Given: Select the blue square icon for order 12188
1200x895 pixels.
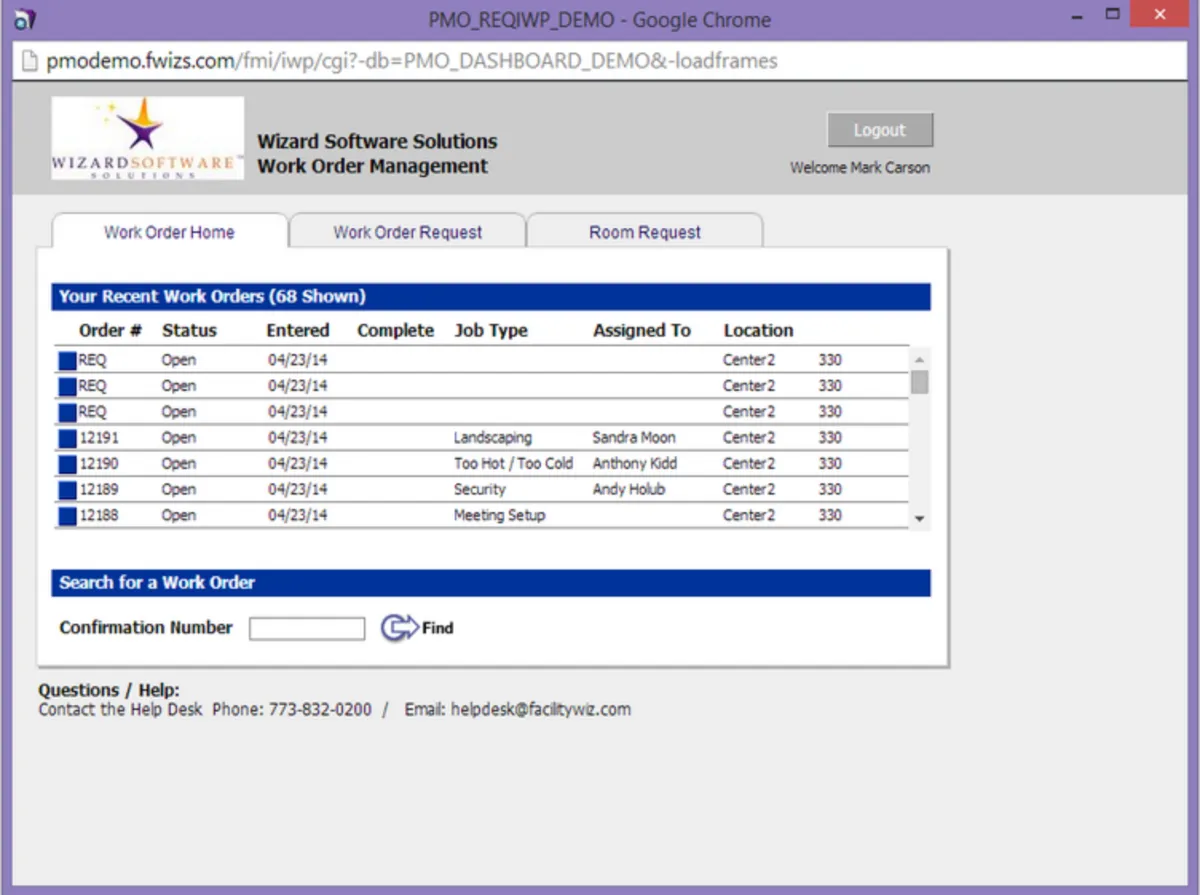Looking at the screenshot, I should [67, 517].
